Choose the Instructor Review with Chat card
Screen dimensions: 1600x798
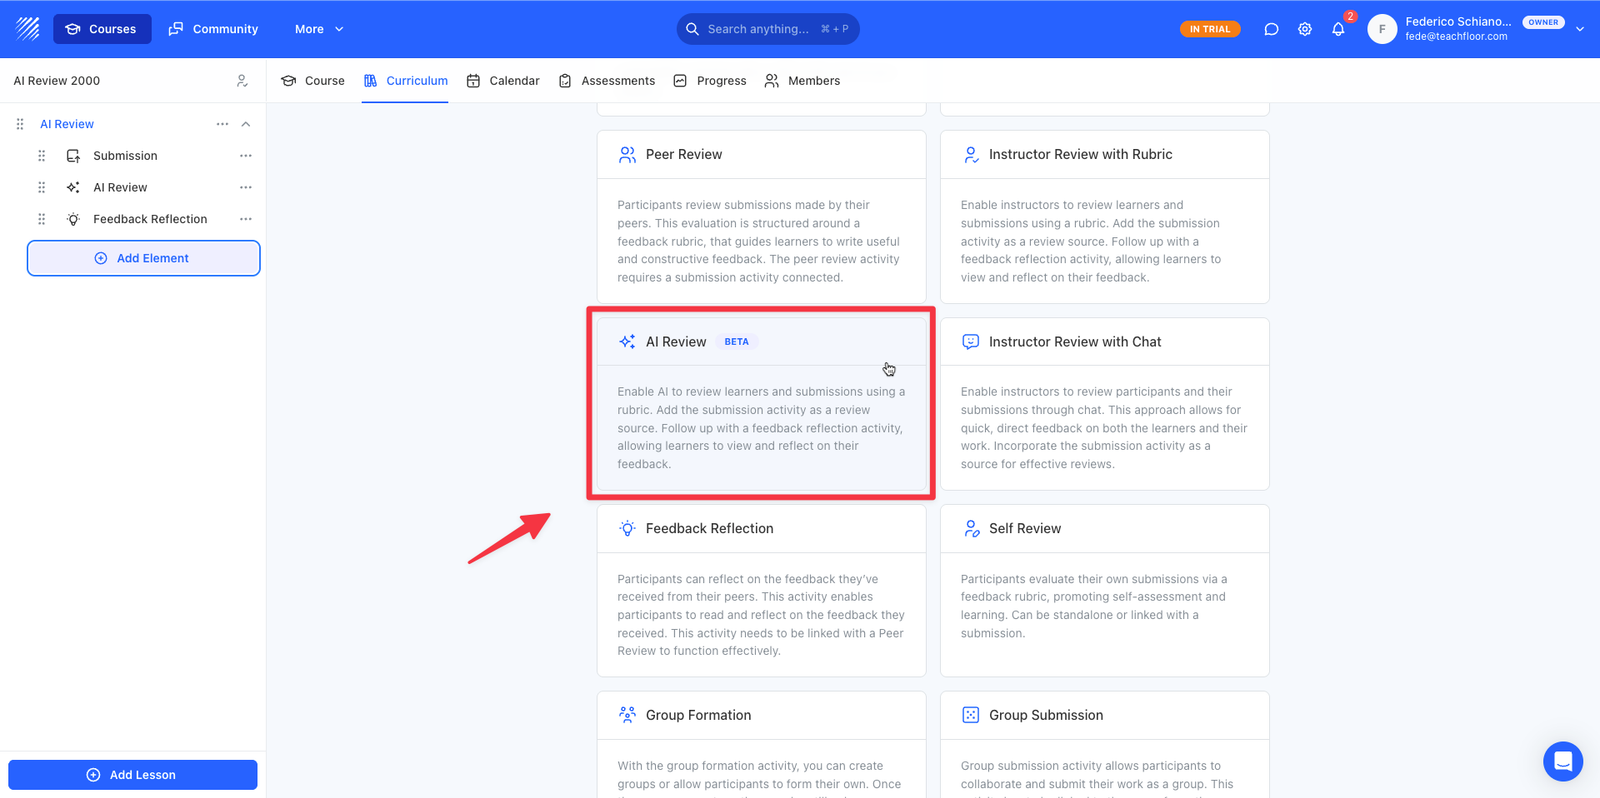point(1105,404)
